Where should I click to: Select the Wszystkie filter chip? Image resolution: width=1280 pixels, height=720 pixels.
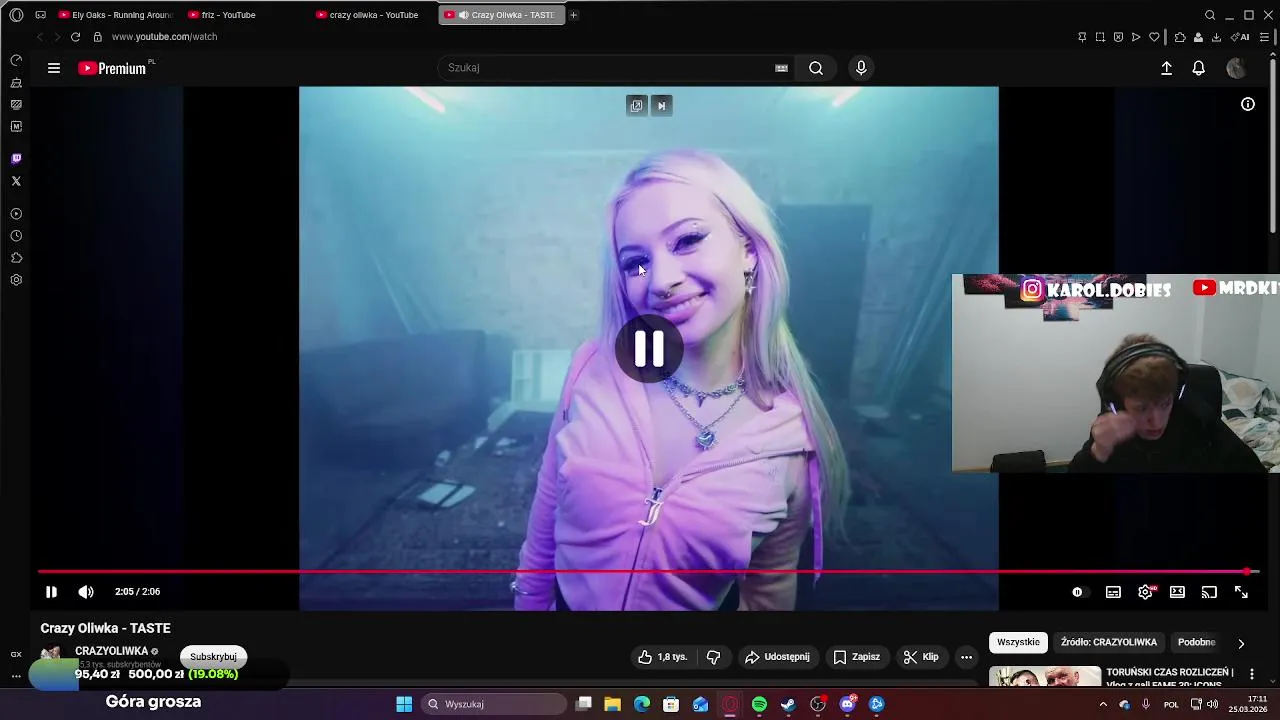pyautogui.click(x=1018, y=642)
